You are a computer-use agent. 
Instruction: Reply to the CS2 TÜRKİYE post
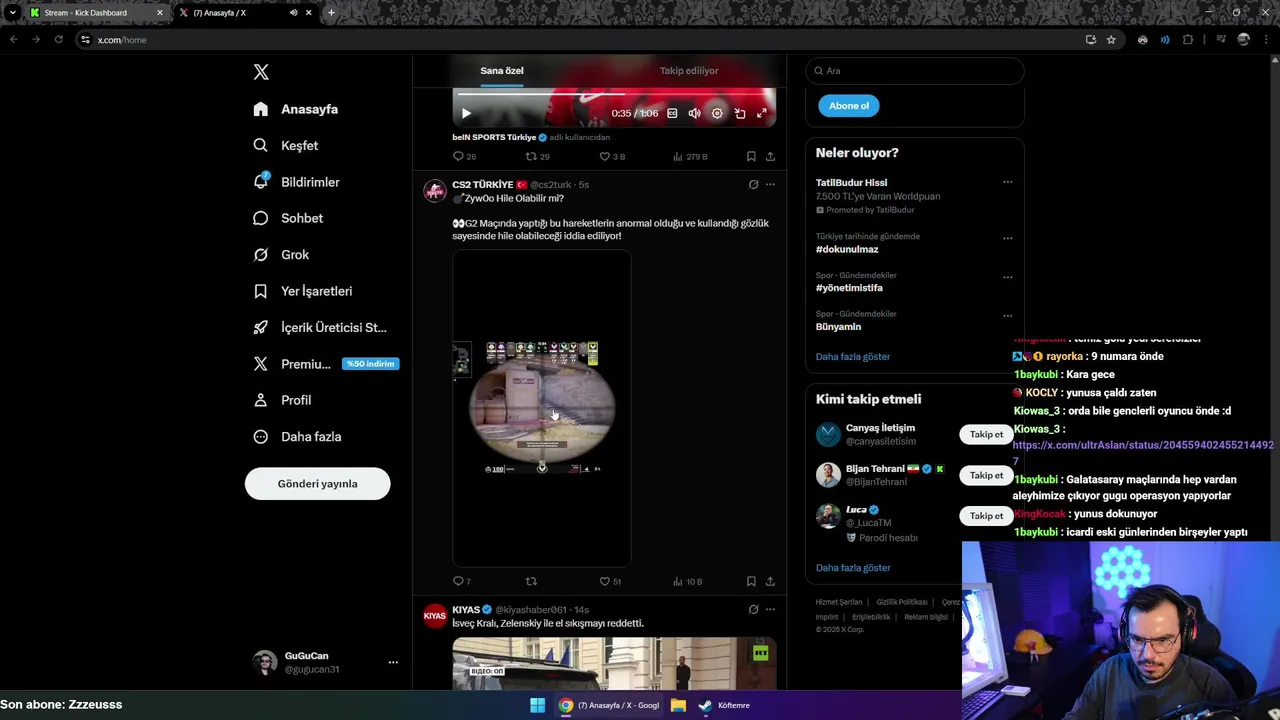462,581
